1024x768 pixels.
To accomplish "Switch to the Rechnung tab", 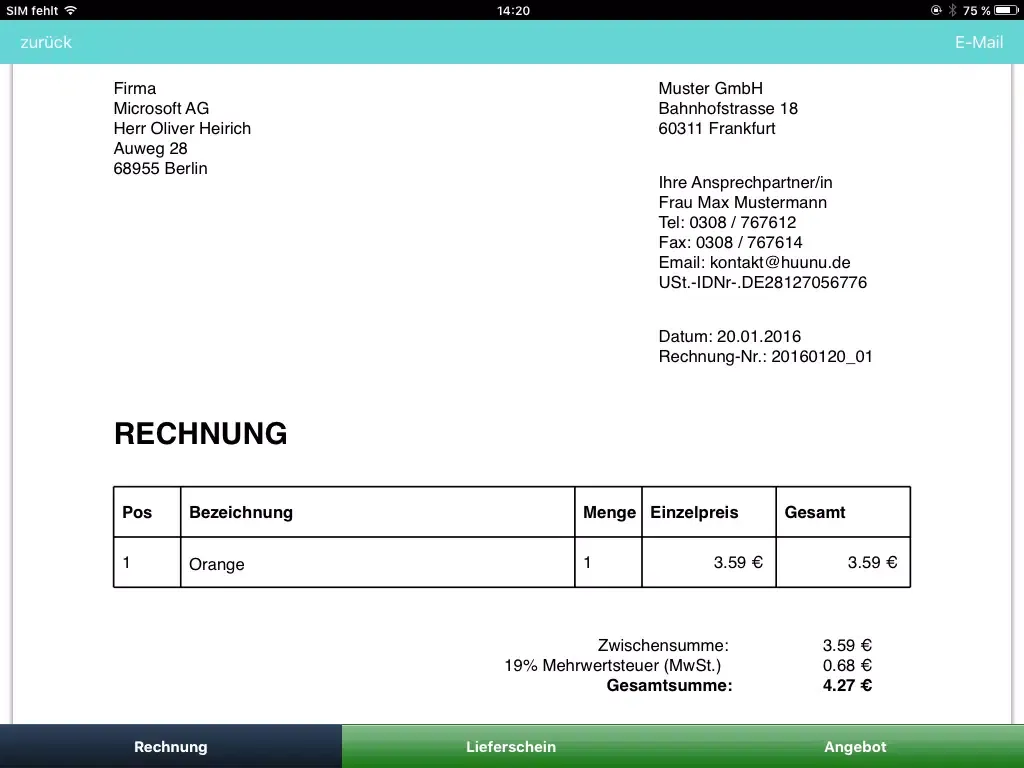I will (x=171, y=746).
